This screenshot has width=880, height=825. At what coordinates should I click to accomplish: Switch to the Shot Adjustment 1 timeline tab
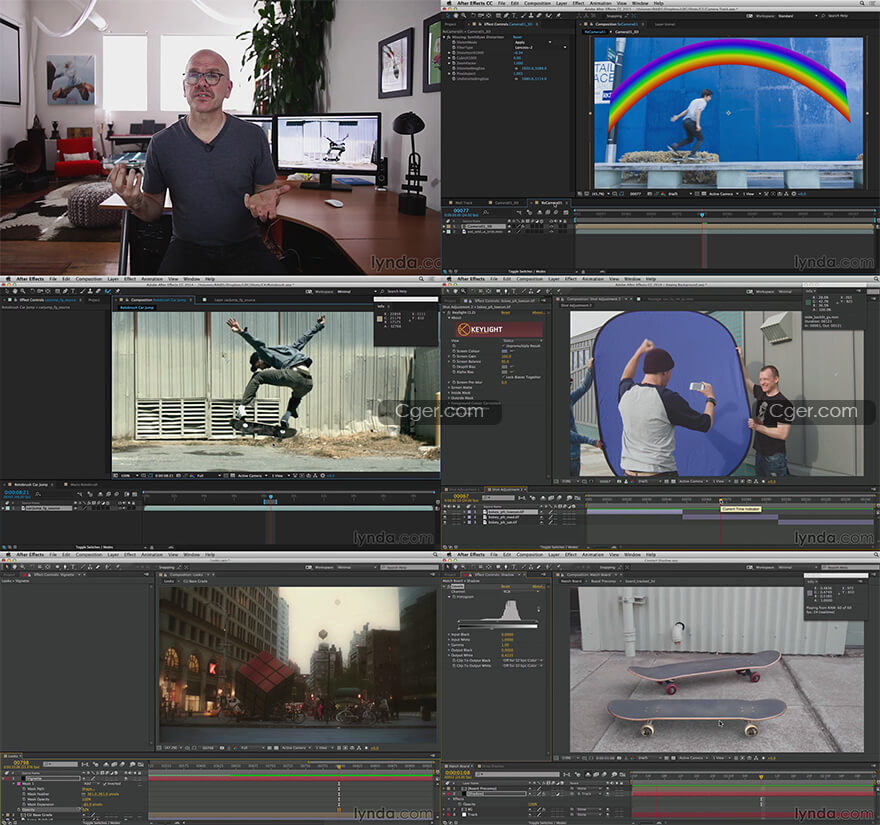pos(463,489)
